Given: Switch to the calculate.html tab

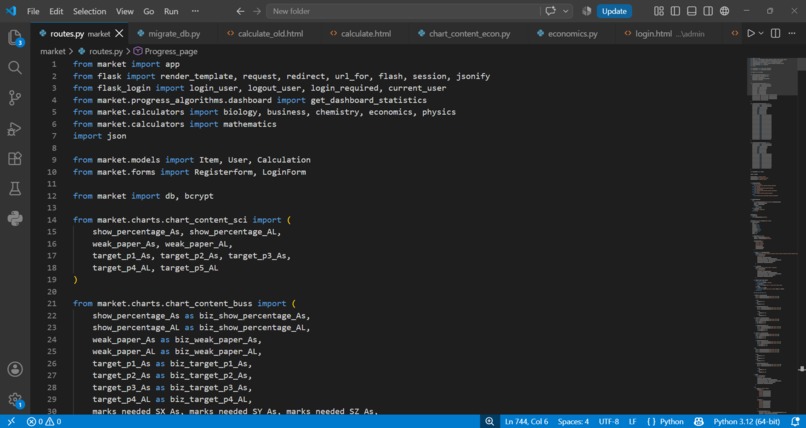Looking at the screenshot, I should click(x=366, y=33).
